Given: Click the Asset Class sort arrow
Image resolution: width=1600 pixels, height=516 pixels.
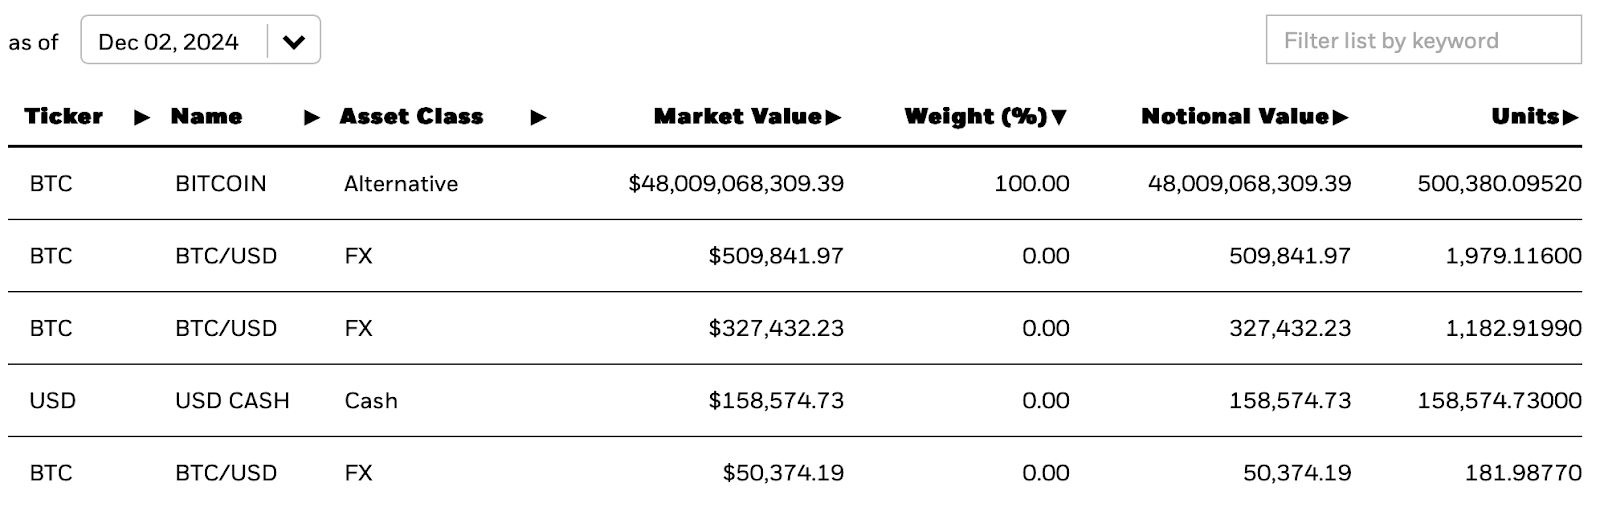Looking at the screenshot, I should click(538, 118).
